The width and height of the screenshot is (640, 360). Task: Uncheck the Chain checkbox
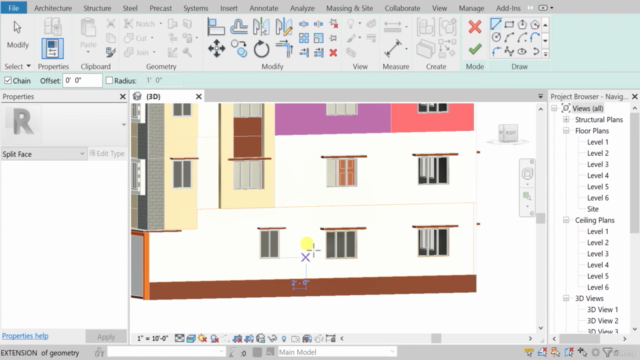8,80
